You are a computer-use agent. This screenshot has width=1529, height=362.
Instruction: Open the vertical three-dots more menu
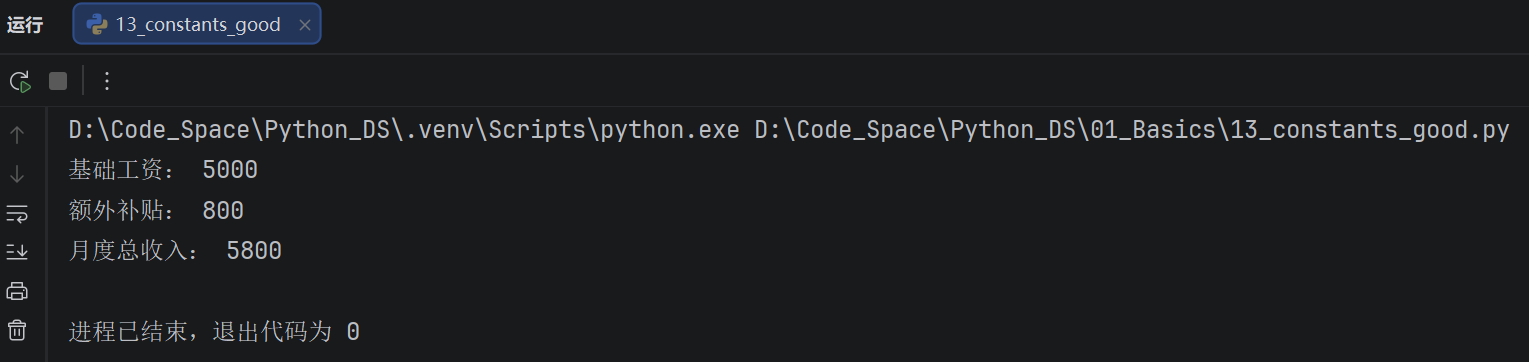click(107, 81)
